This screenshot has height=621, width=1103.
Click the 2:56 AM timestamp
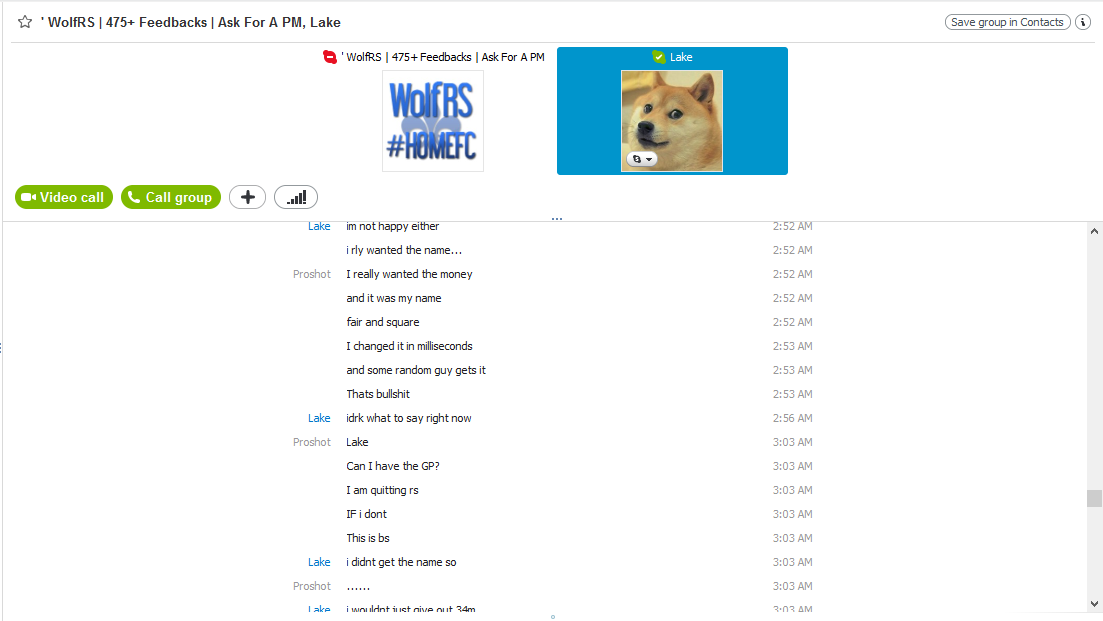tap(793, 418)
